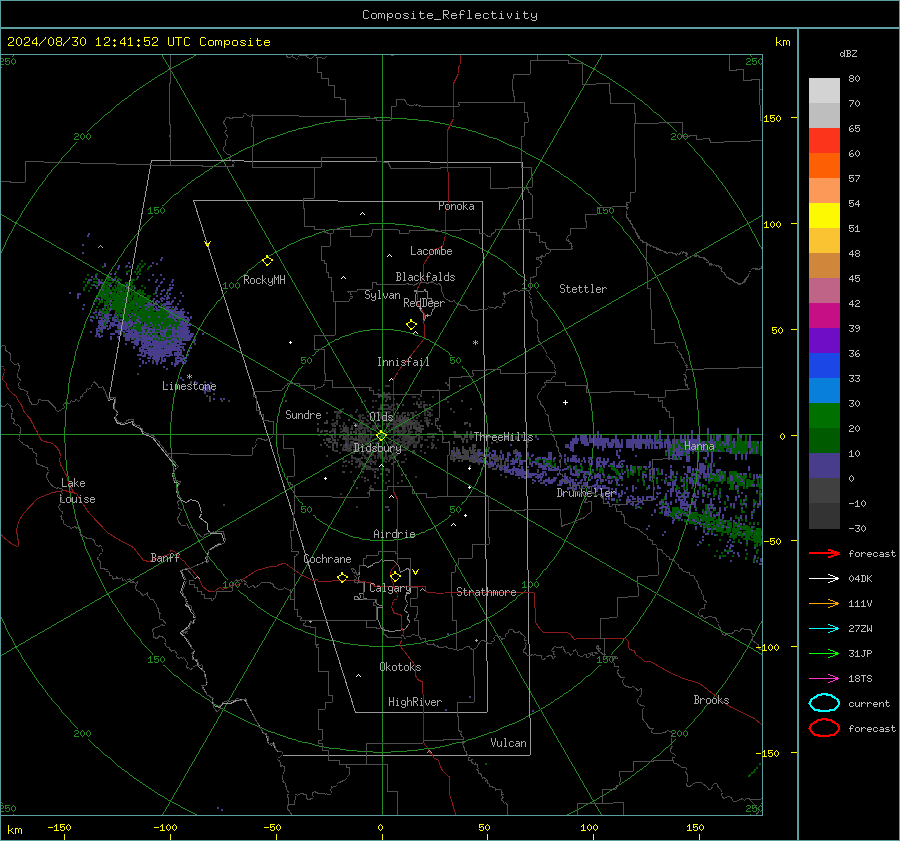Image resolution: width=900 pixels, height=841 pixels.
Task: Click the magenta 18TS arrow icon
Action: tap(824, 679)
